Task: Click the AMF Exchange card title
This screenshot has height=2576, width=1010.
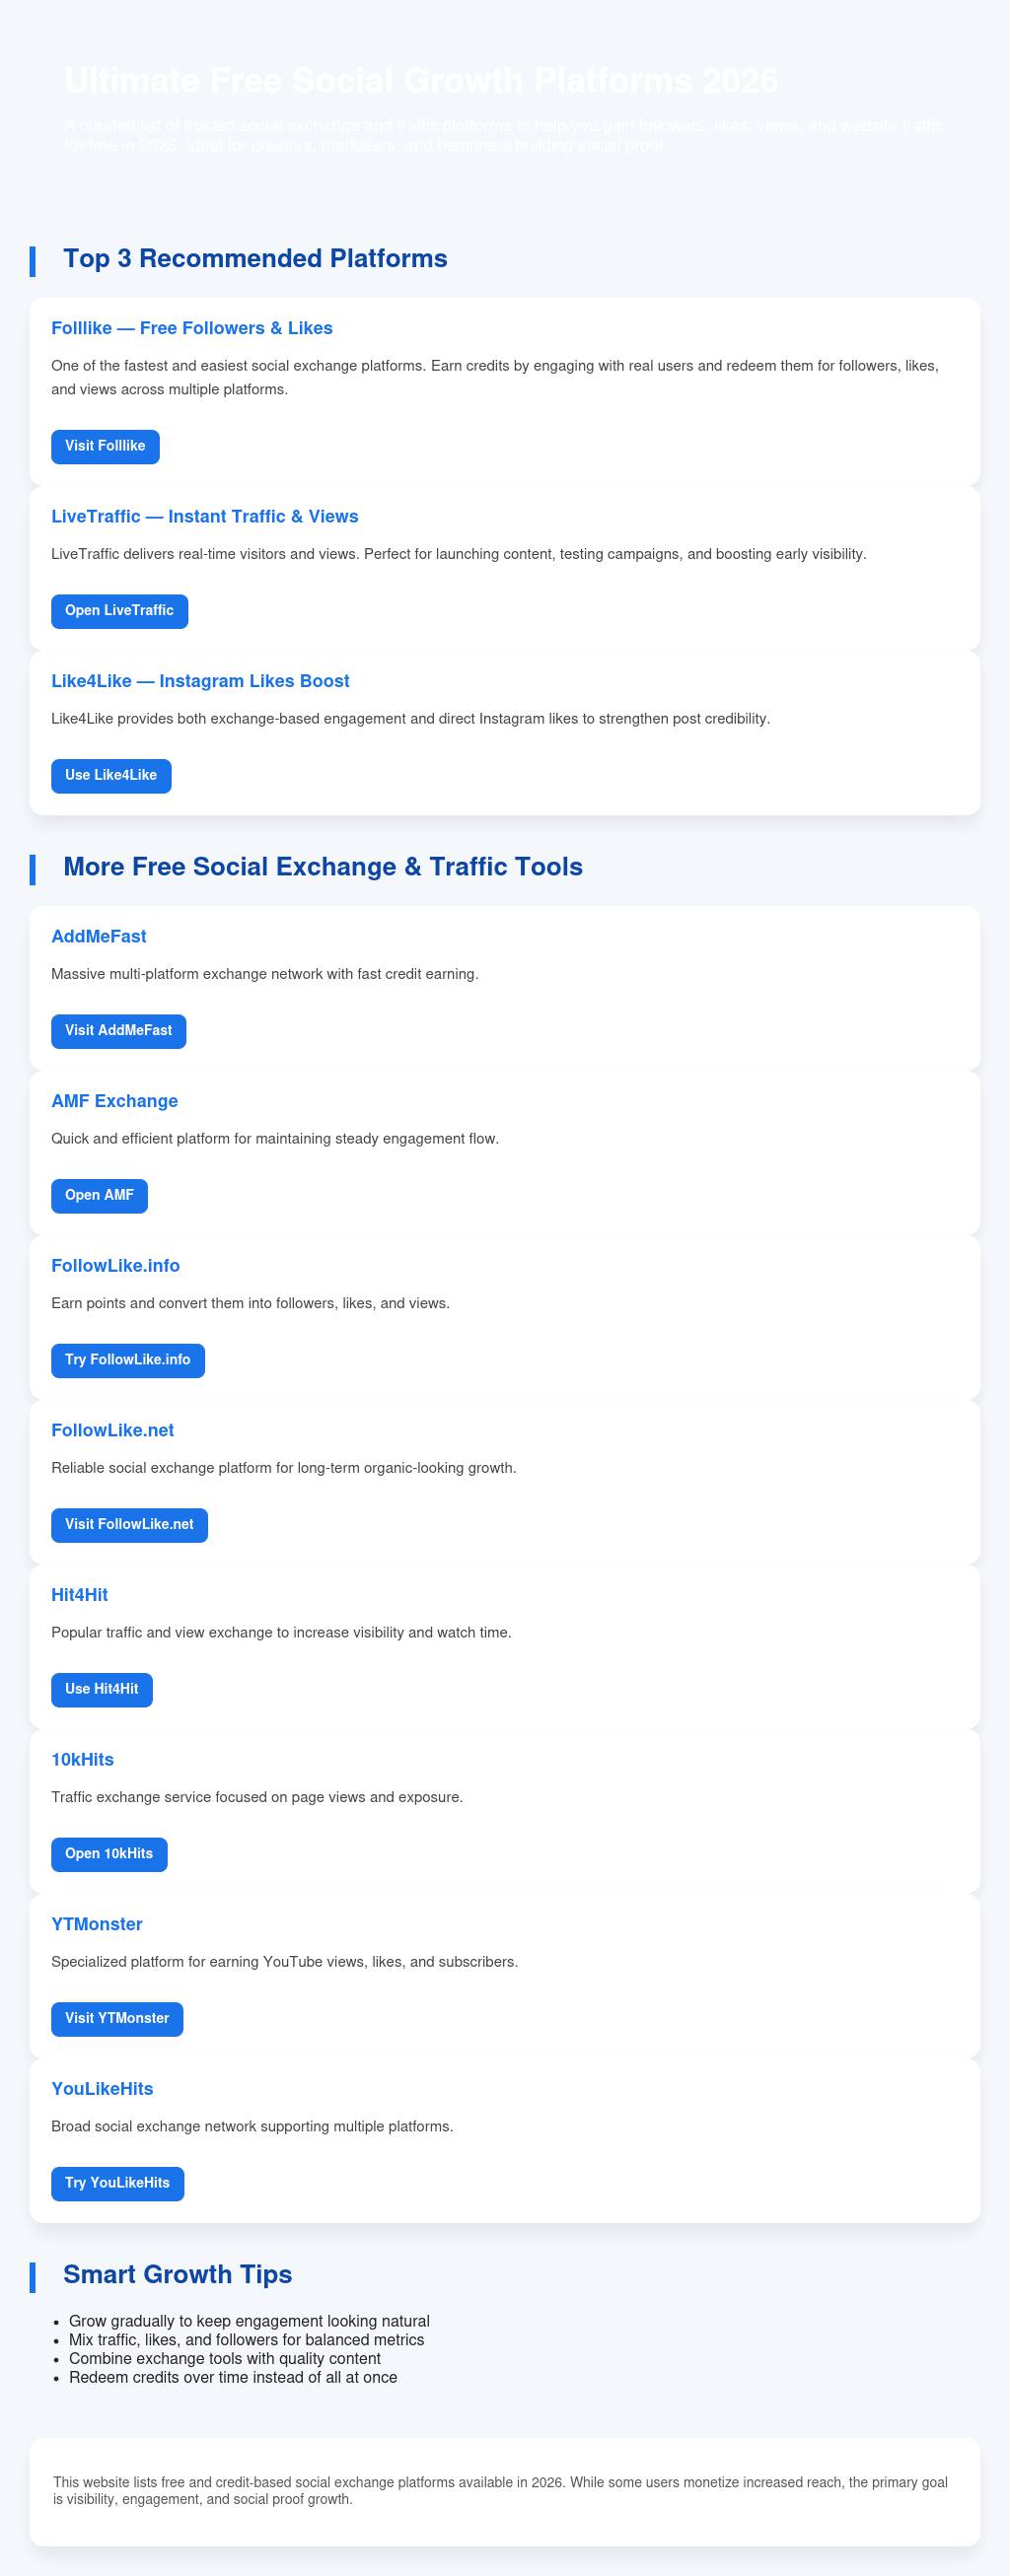Action: click(114, 1101)
